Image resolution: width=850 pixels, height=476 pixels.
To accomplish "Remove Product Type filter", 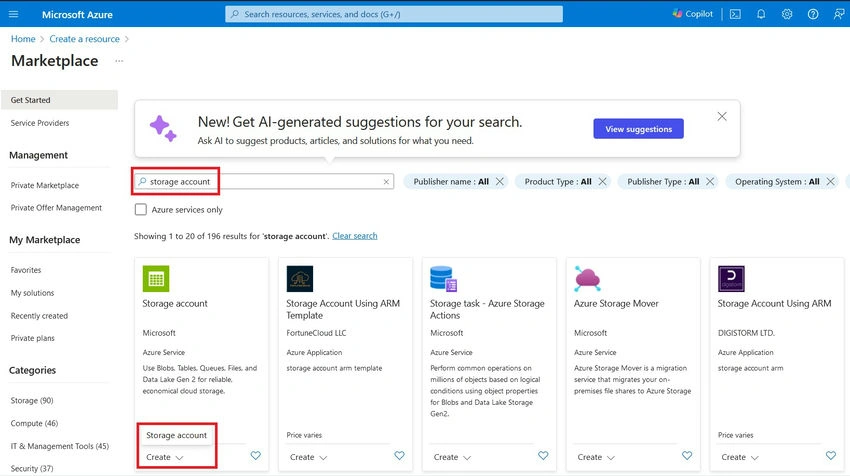I will [x=602, y=182].
